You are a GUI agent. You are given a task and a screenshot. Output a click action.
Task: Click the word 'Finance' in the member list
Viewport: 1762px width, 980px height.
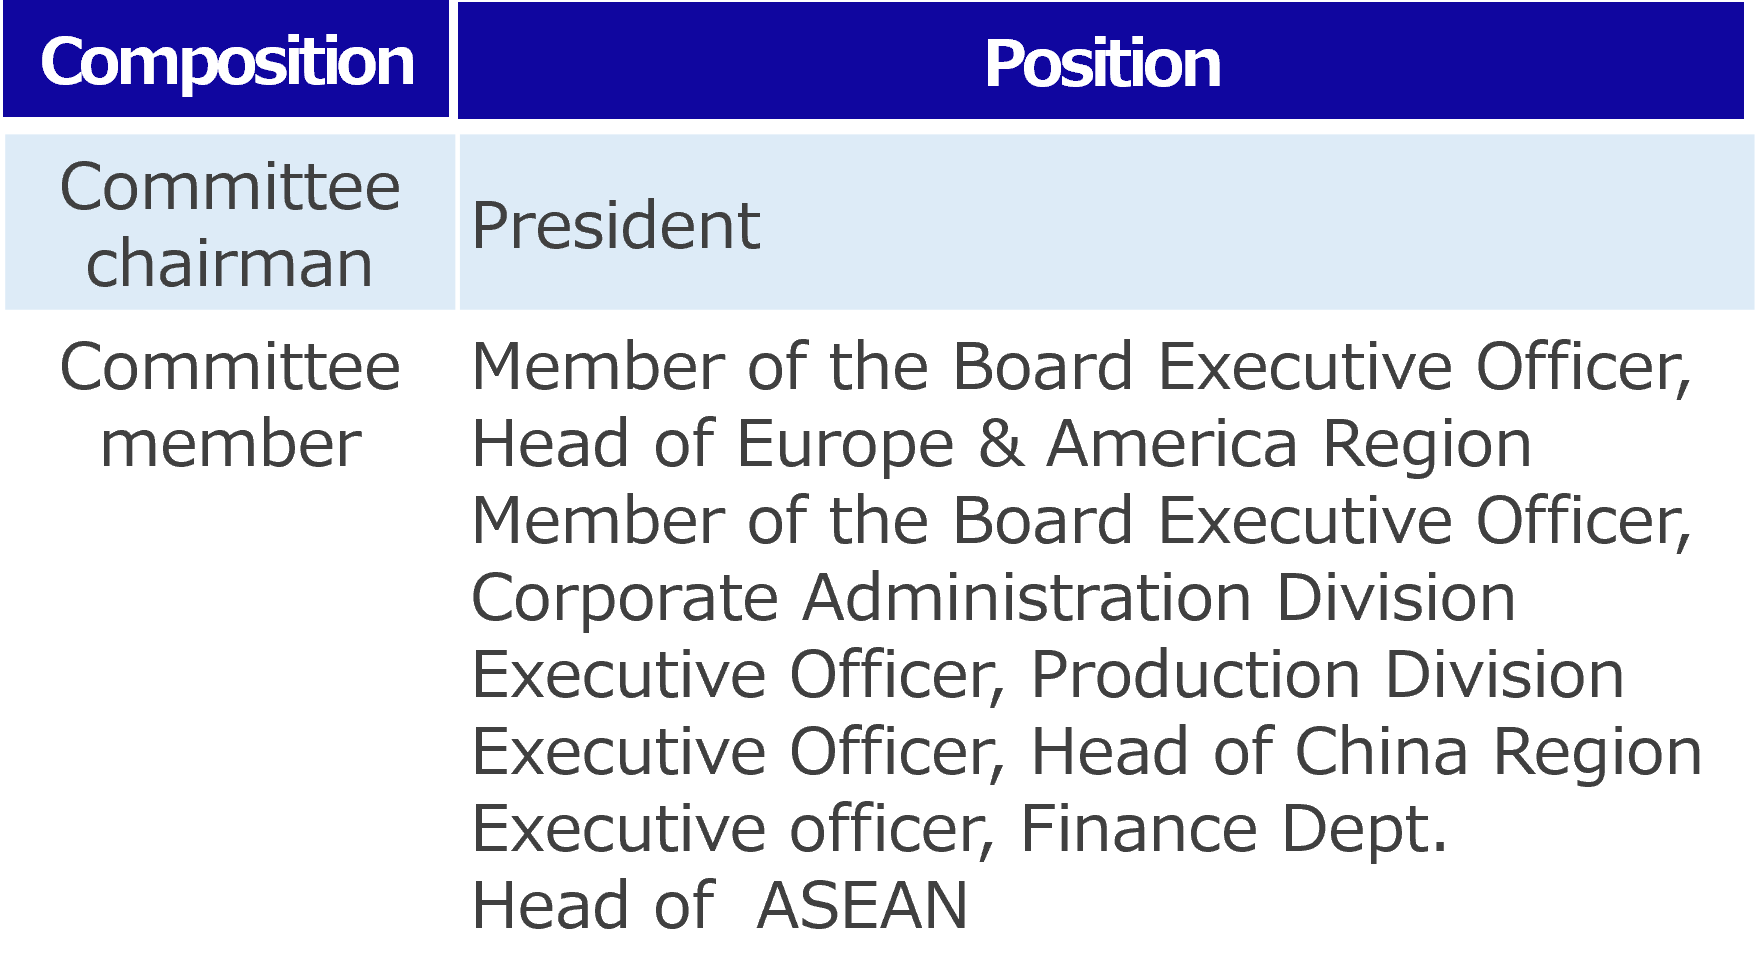click(x=1138, y=829)
